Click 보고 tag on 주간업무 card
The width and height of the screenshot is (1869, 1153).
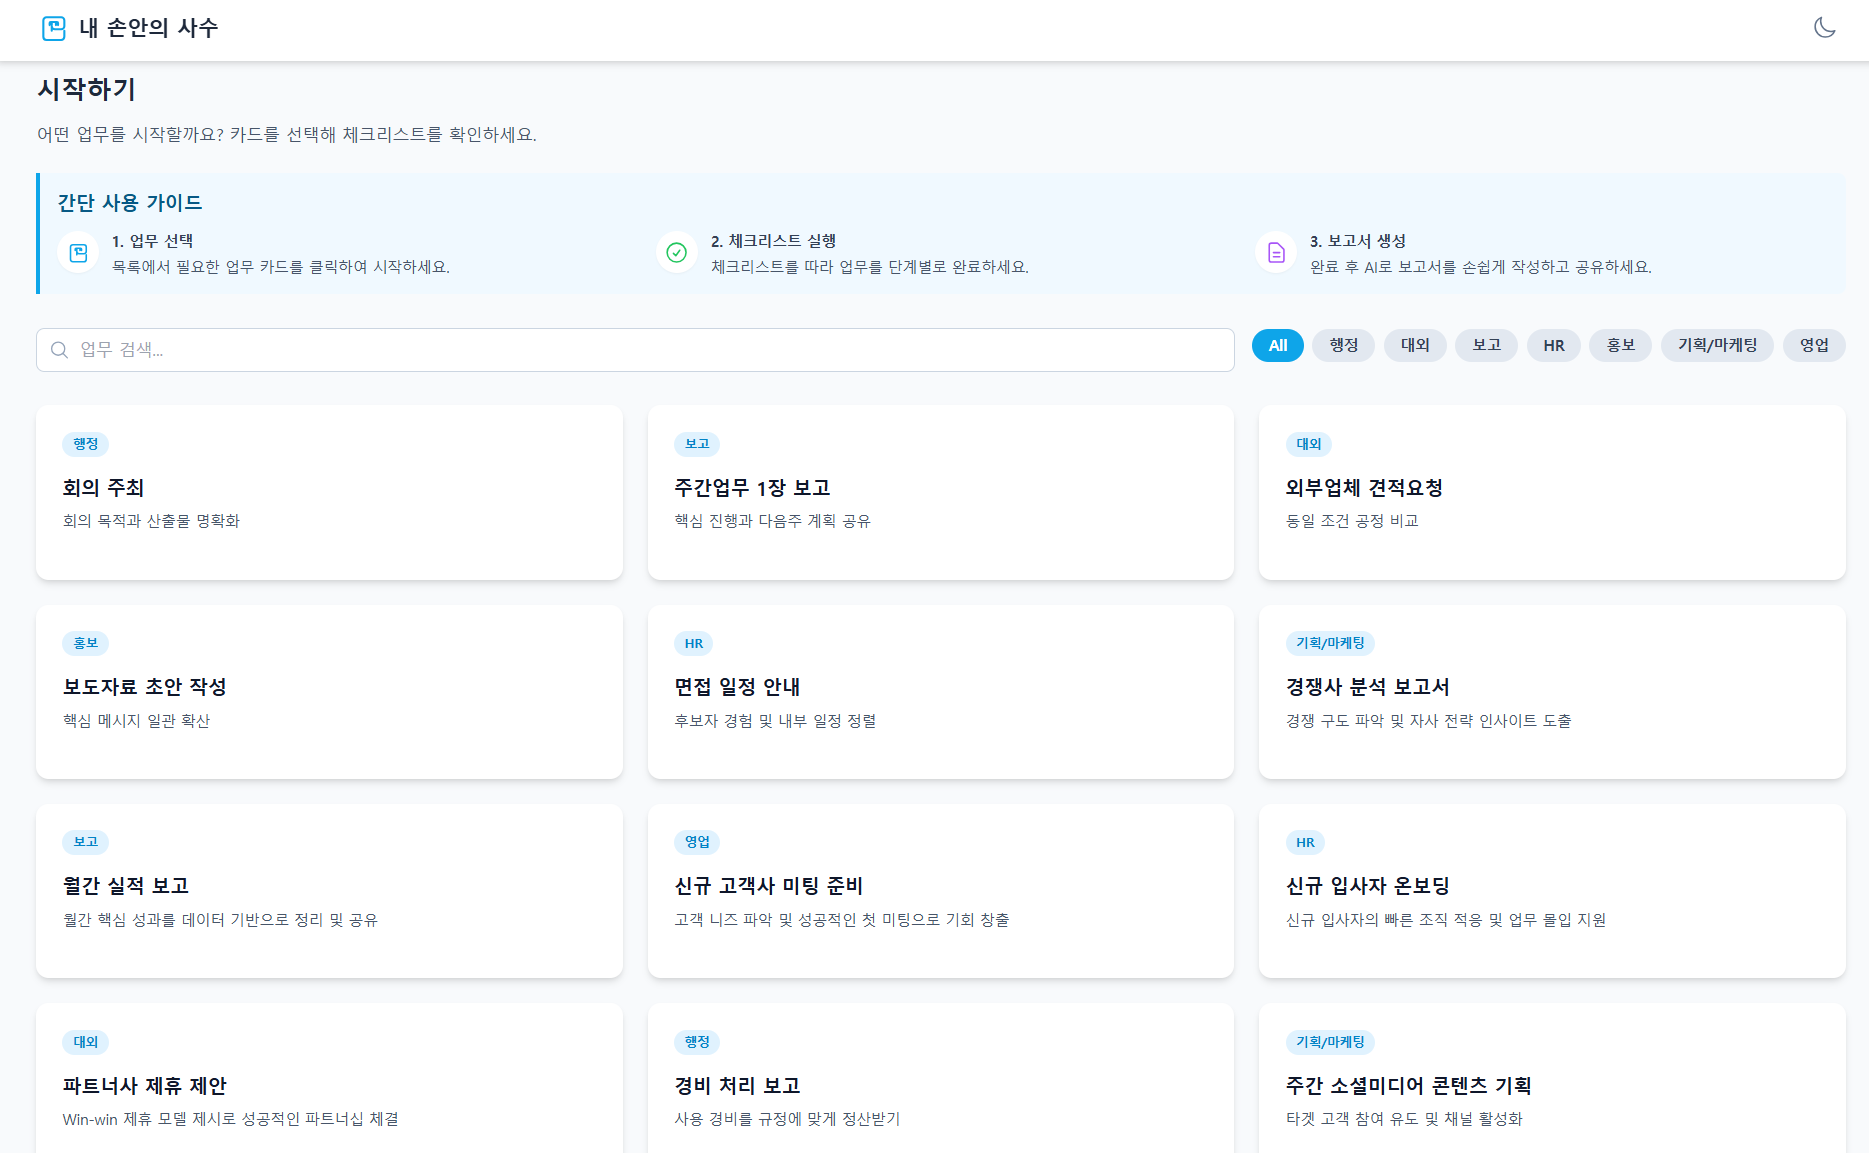tap(697, 444)
